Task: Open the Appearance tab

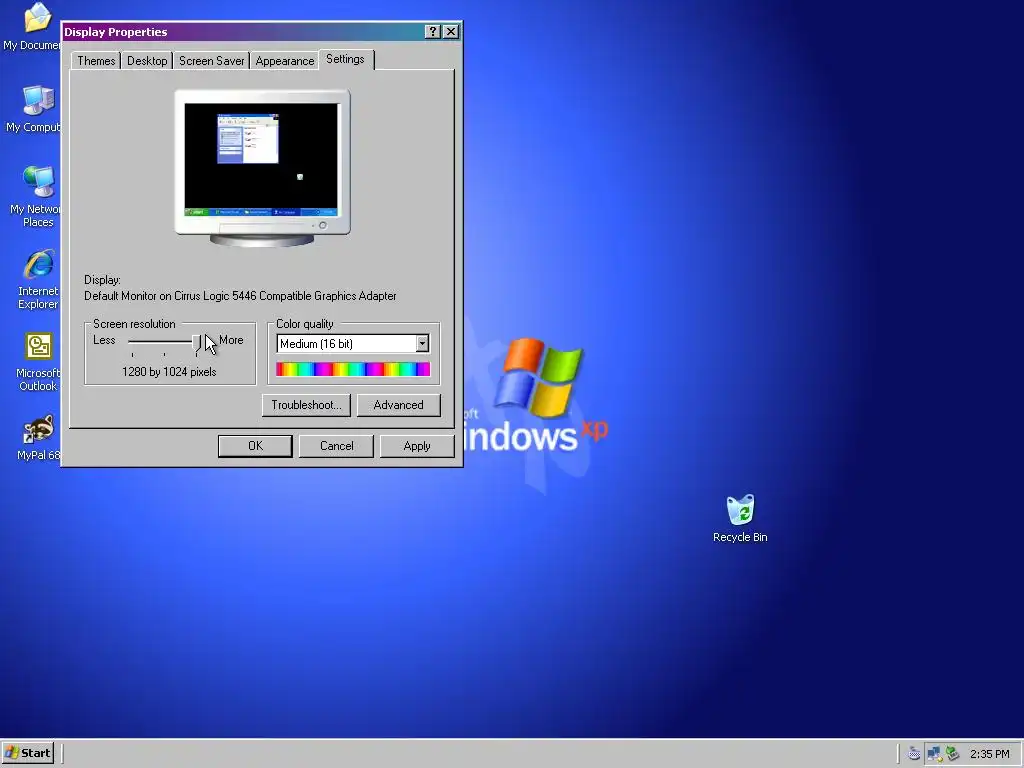Action: click(x=285, y=61)
